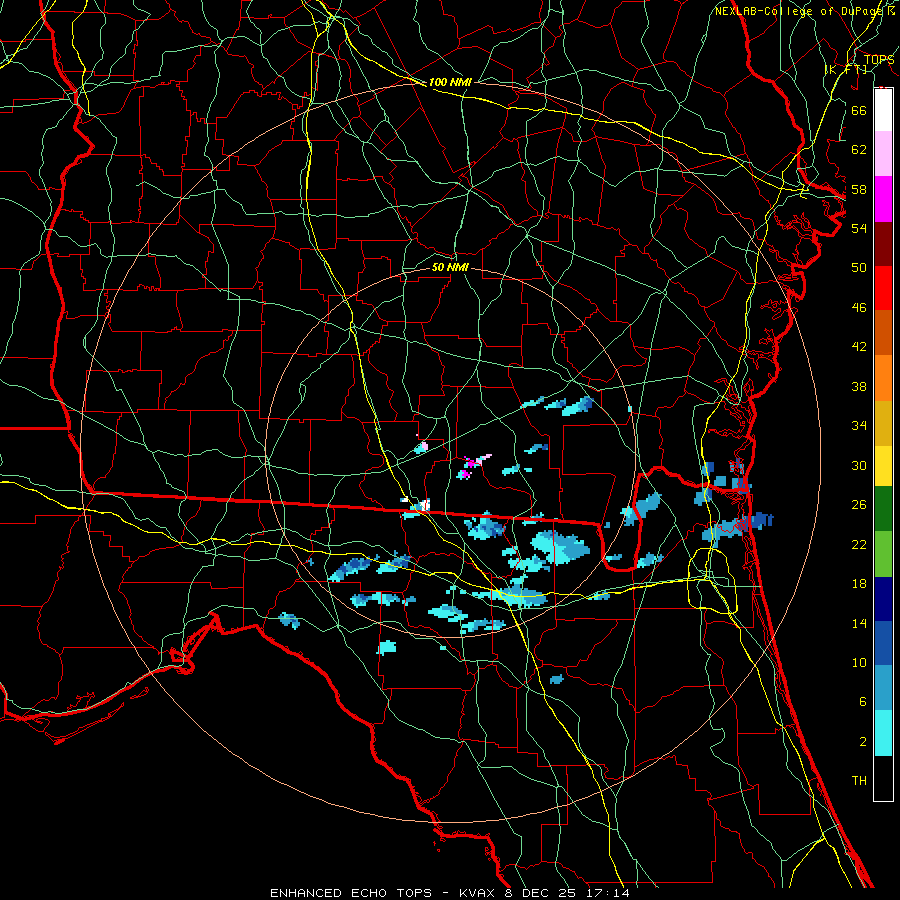The height and width of the screenshot is (900, 900).
Task: Click the "14" legend value
Action: 859,623
